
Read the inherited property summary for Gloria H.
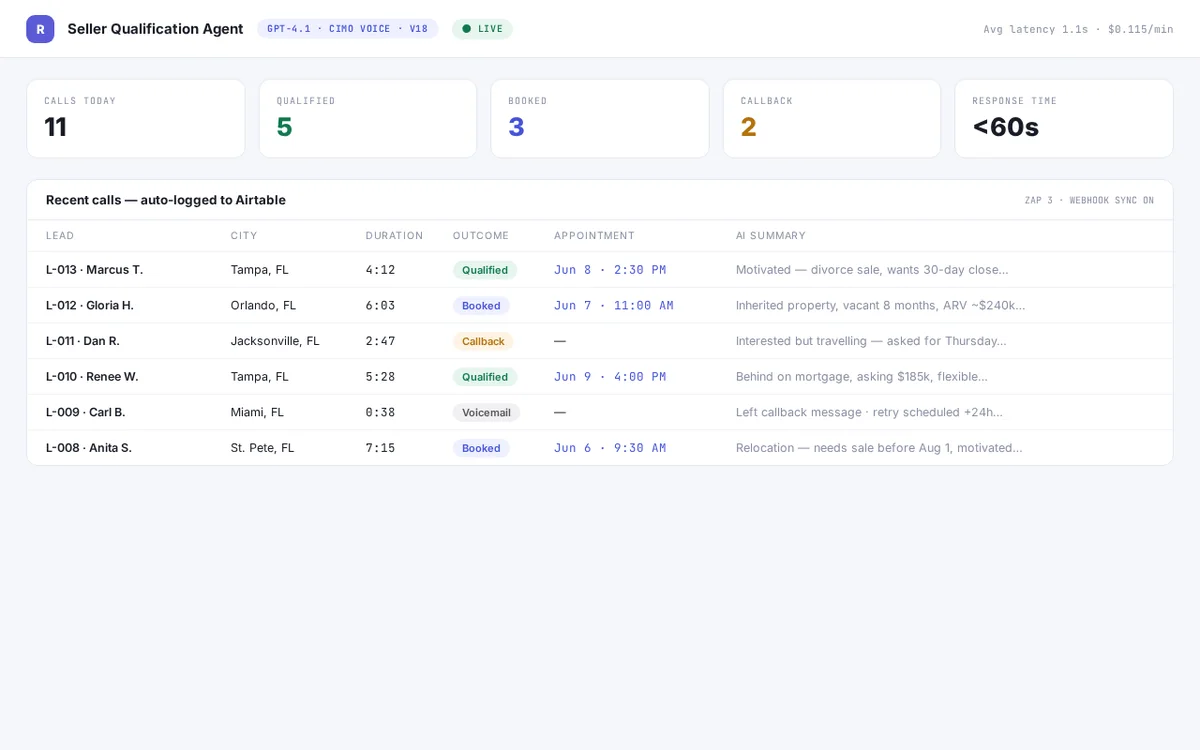point(880,305)
